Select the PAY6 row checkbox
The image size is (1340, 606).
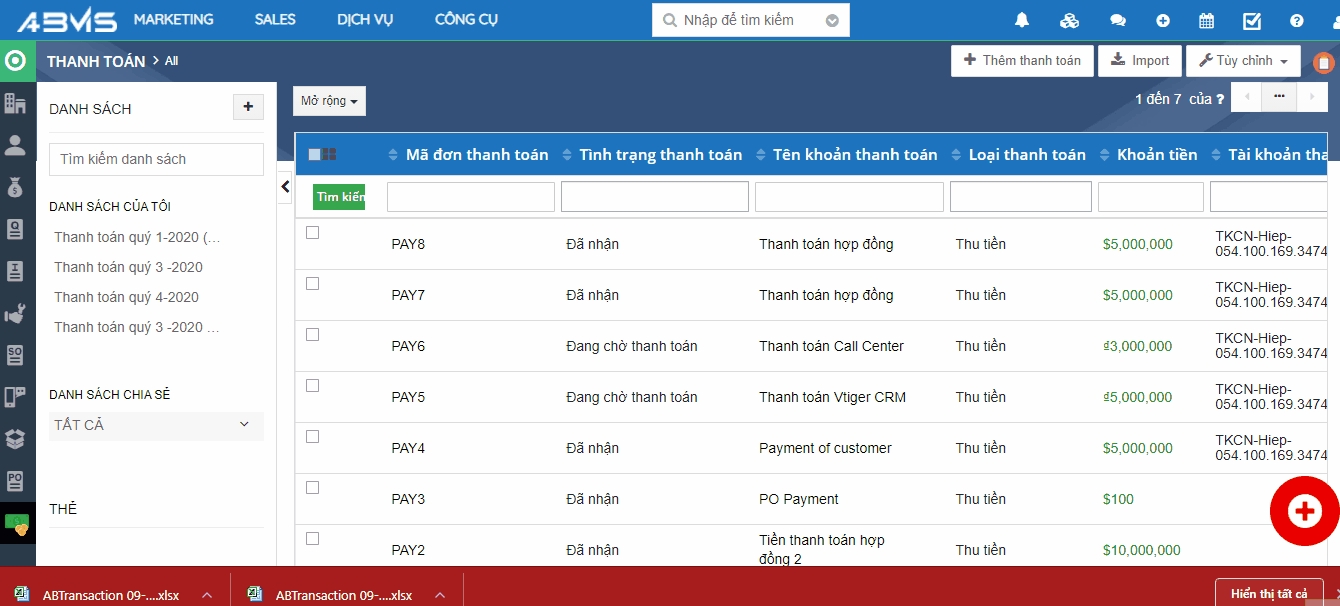[x=312, y=335]
